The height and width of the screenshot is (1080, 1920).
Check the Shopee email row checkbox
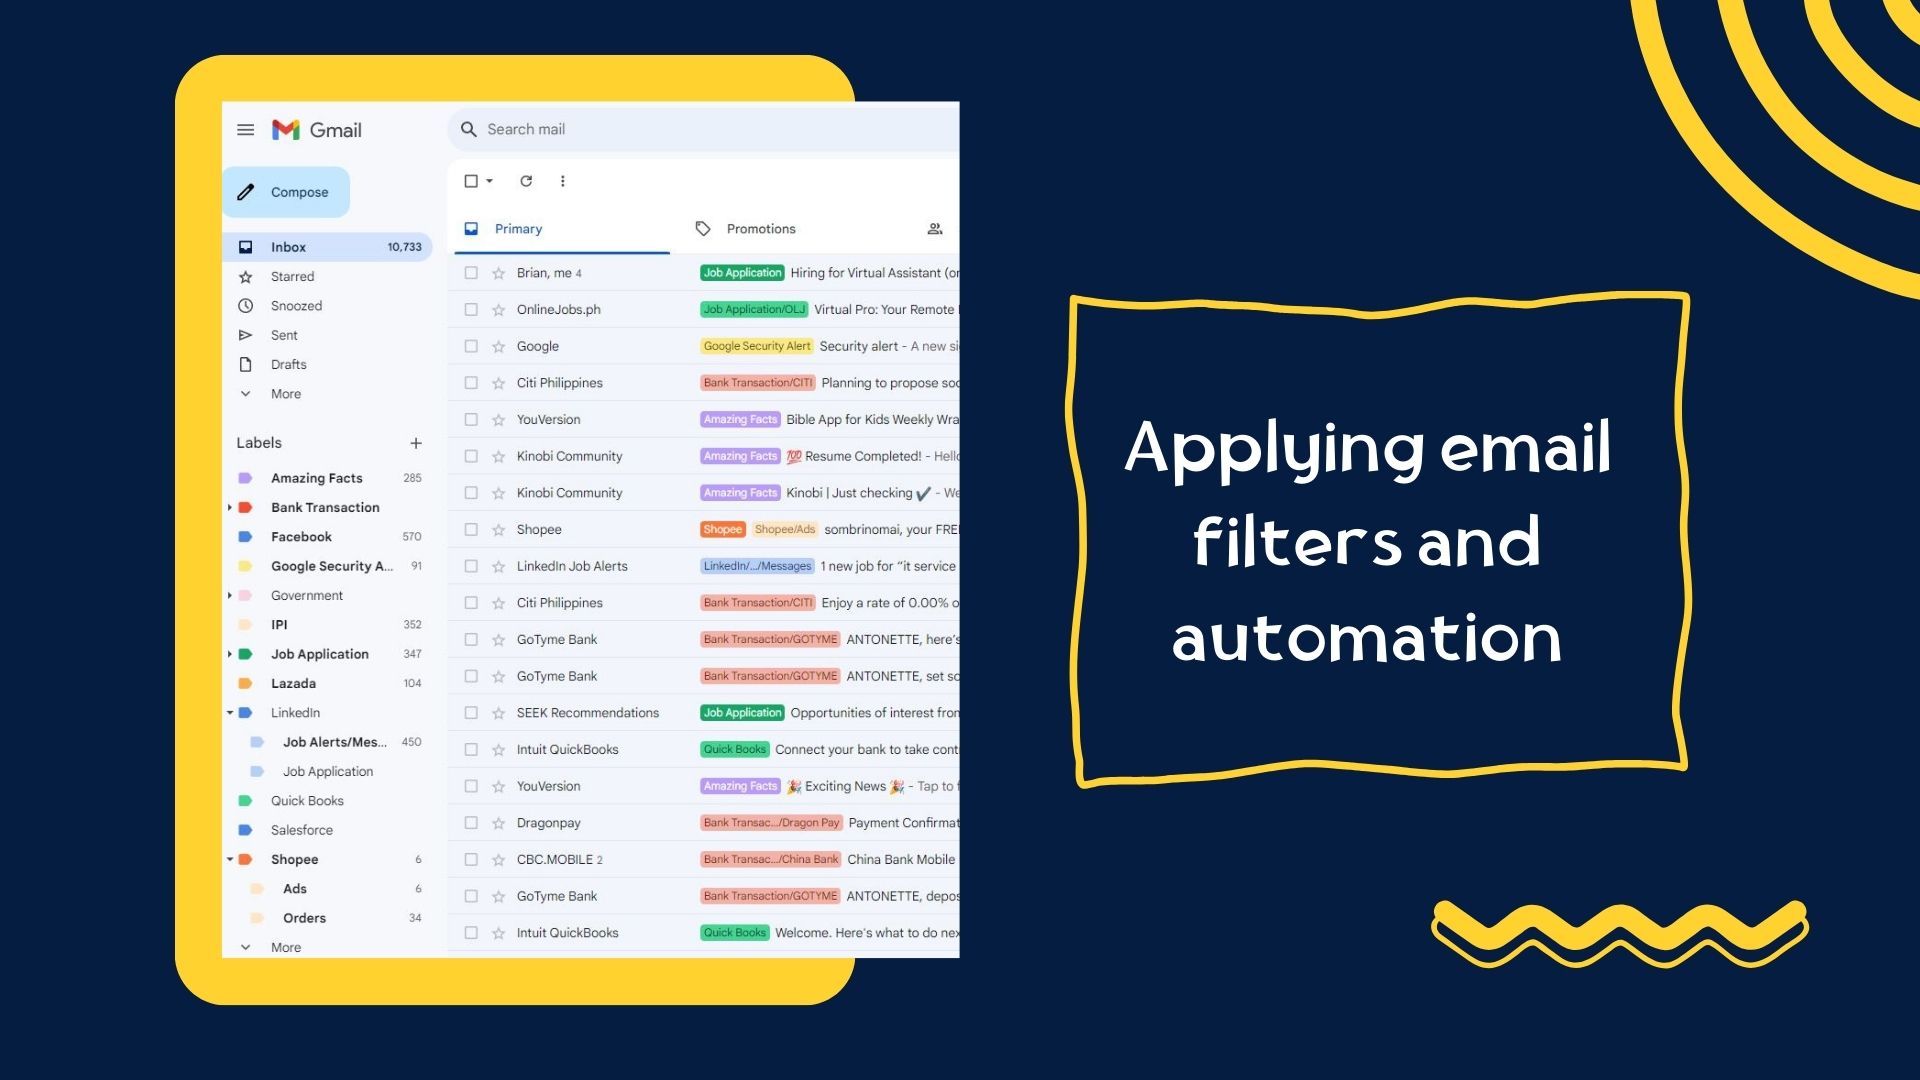471,527
